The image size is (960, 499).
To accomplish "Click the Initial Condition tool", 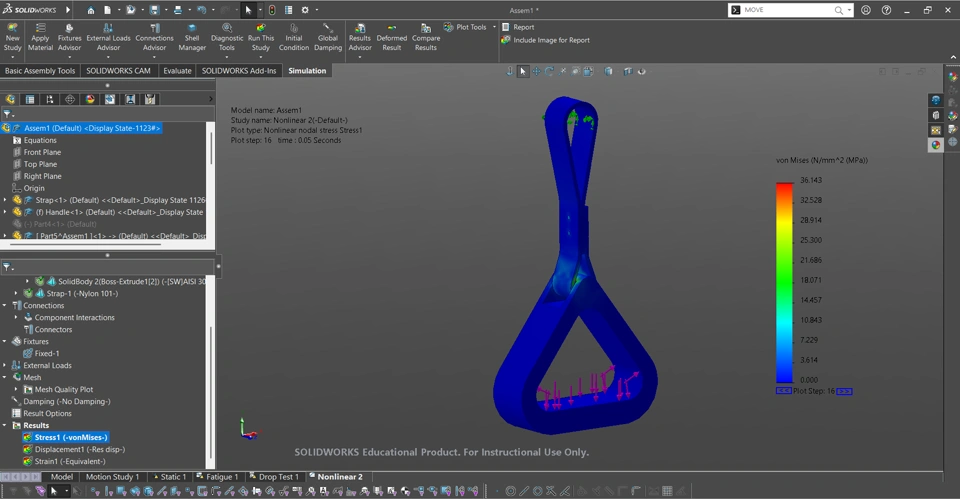I will 294,37.
